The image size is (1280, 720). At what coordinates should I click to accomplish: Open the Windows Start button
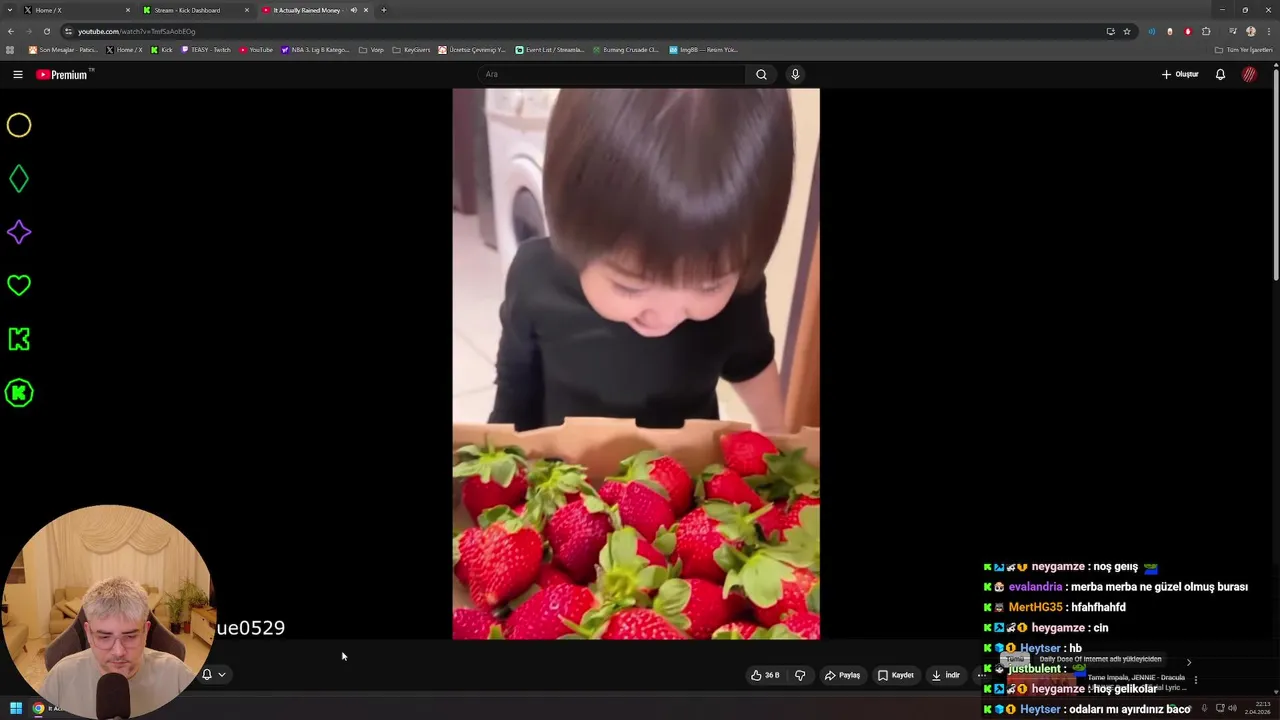pyautogui.click(x=15, y=708)
